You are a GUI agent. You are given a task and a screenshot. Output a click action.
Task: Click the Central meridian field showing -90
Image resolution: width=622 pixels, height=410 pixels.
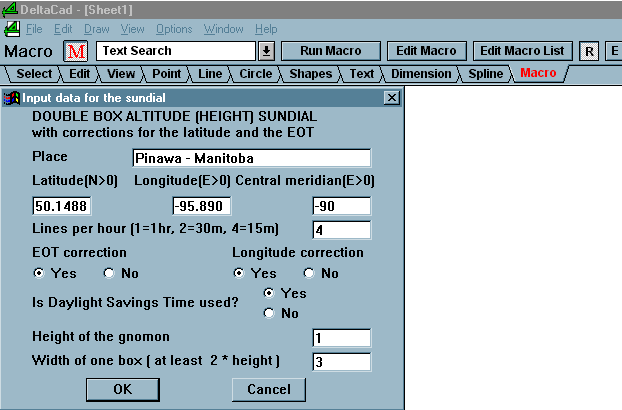[342, 206]
